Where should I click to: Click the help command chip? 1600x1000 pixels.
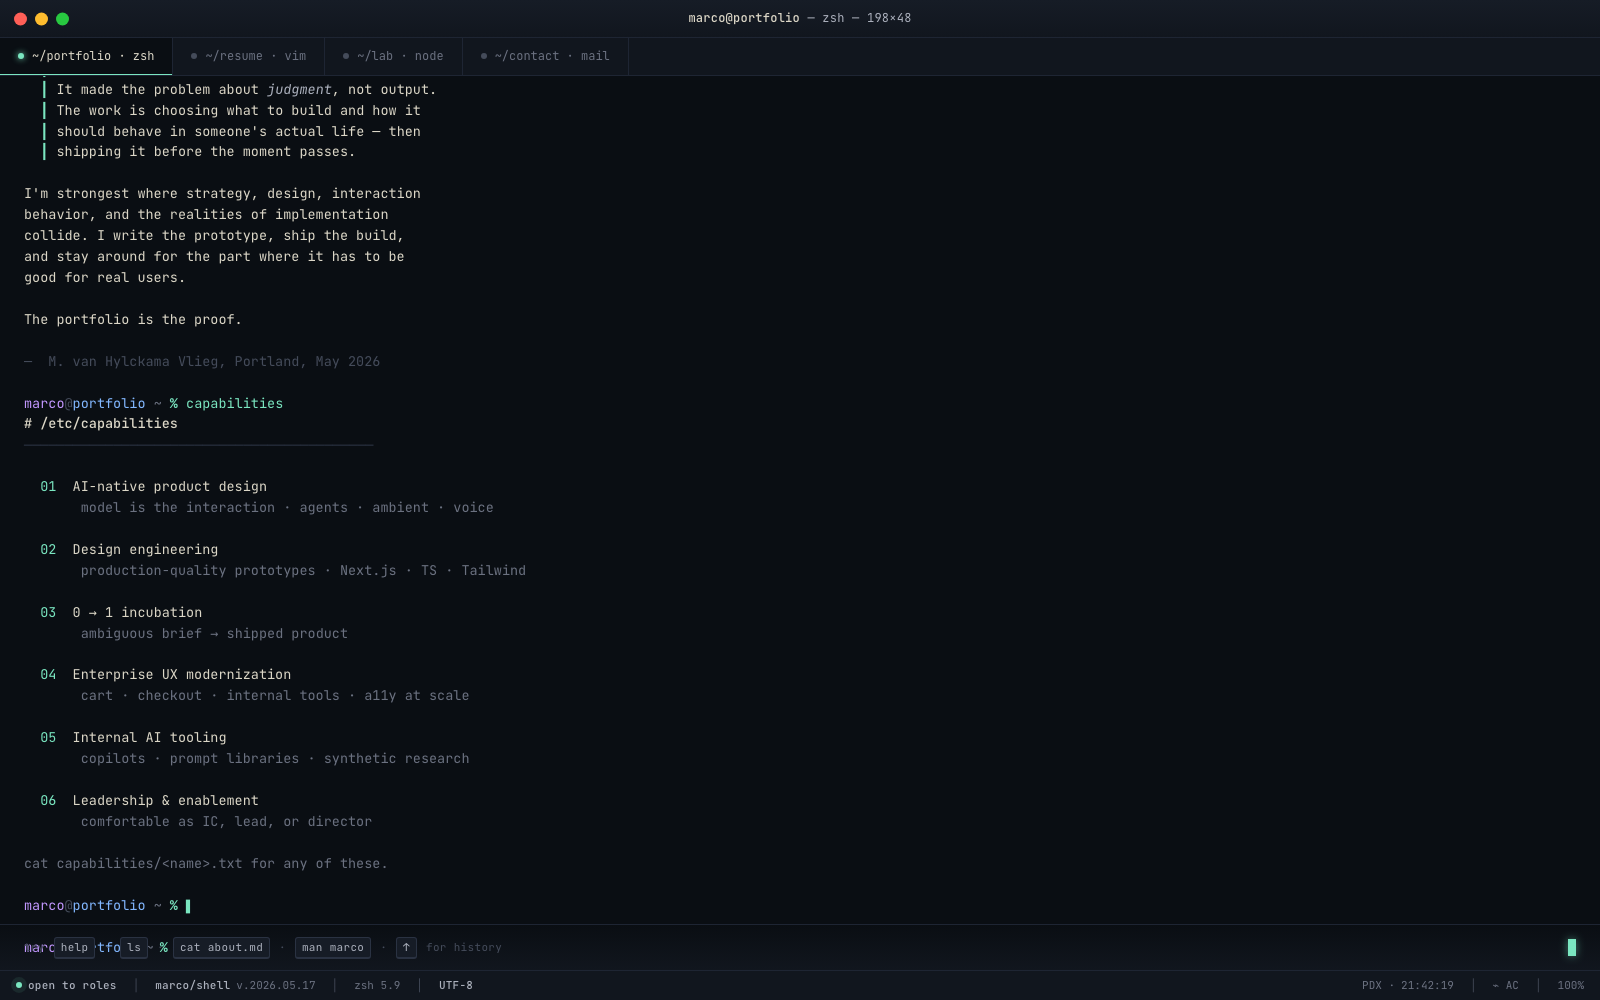[x=74, y=948]
